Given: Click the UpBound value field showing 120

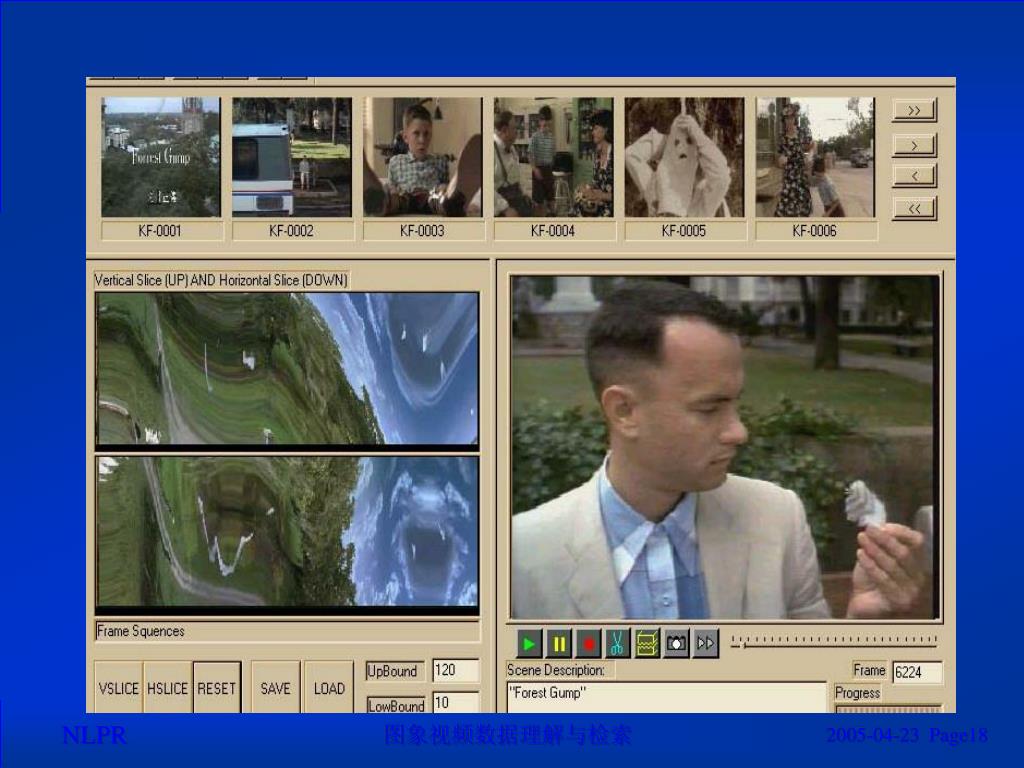Looking at the screenshot, I should pyautogui.click(x=456, y=670).
